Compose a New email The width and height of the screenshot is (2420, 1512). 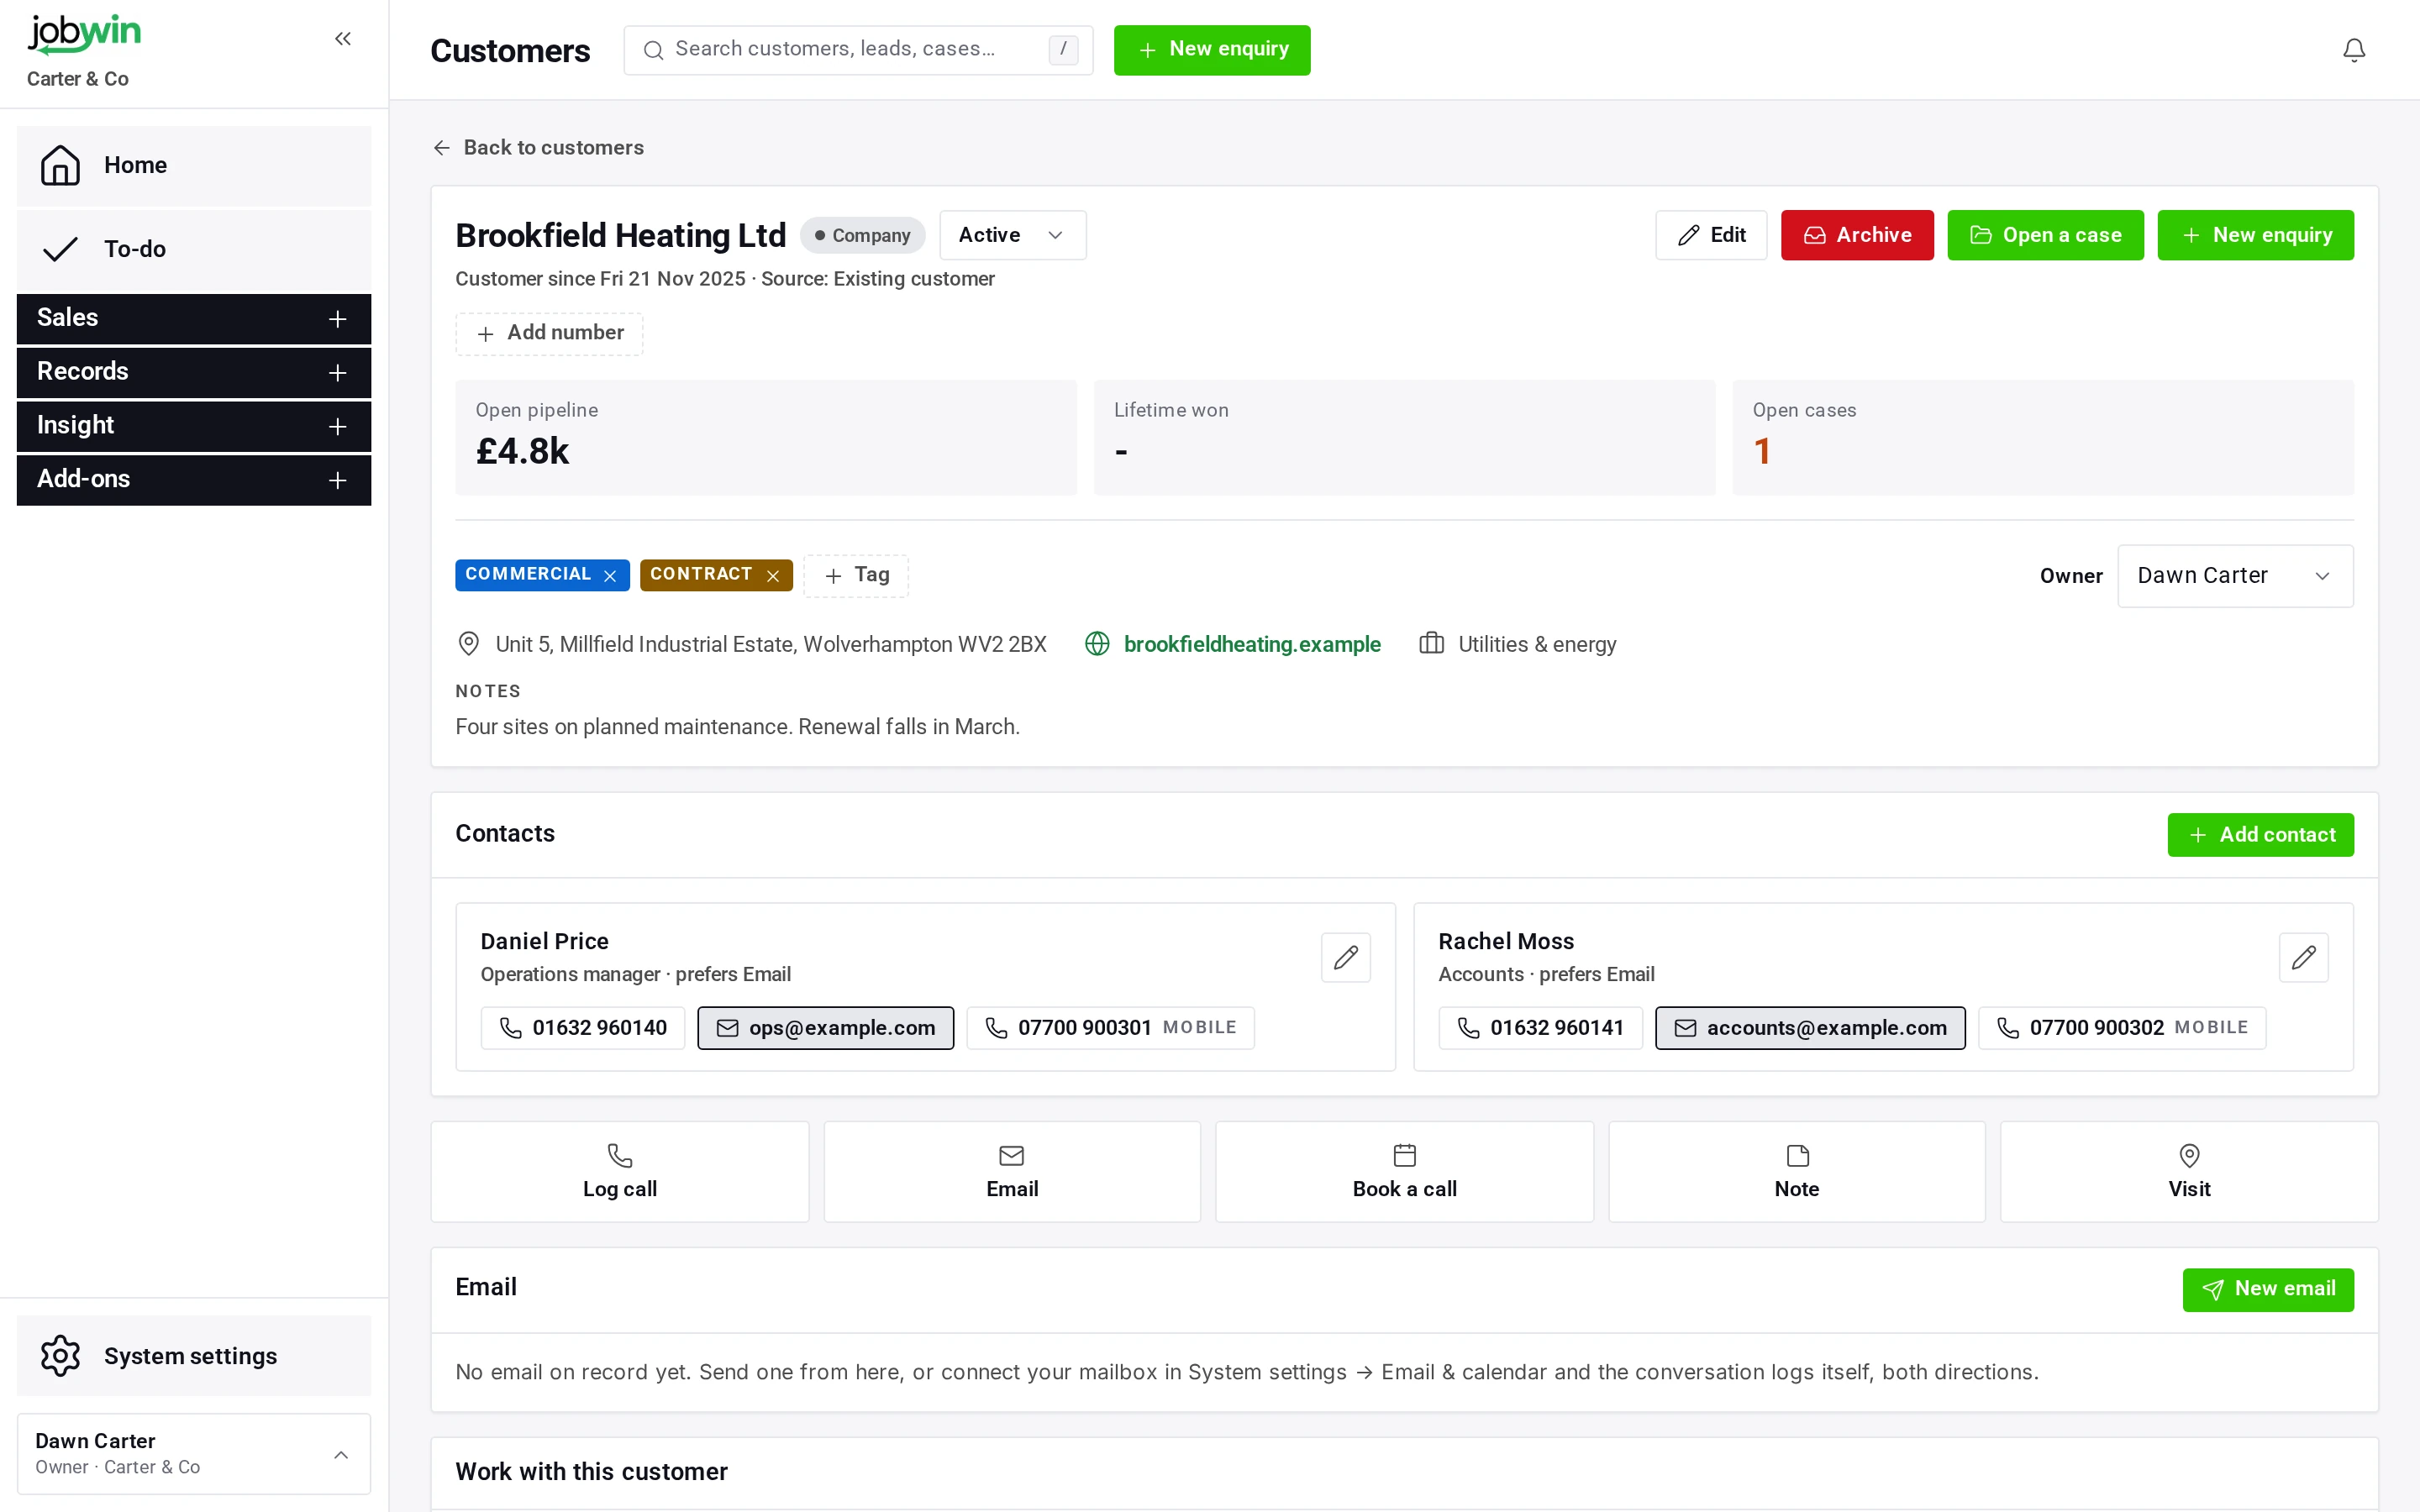pos(2268,1290)
